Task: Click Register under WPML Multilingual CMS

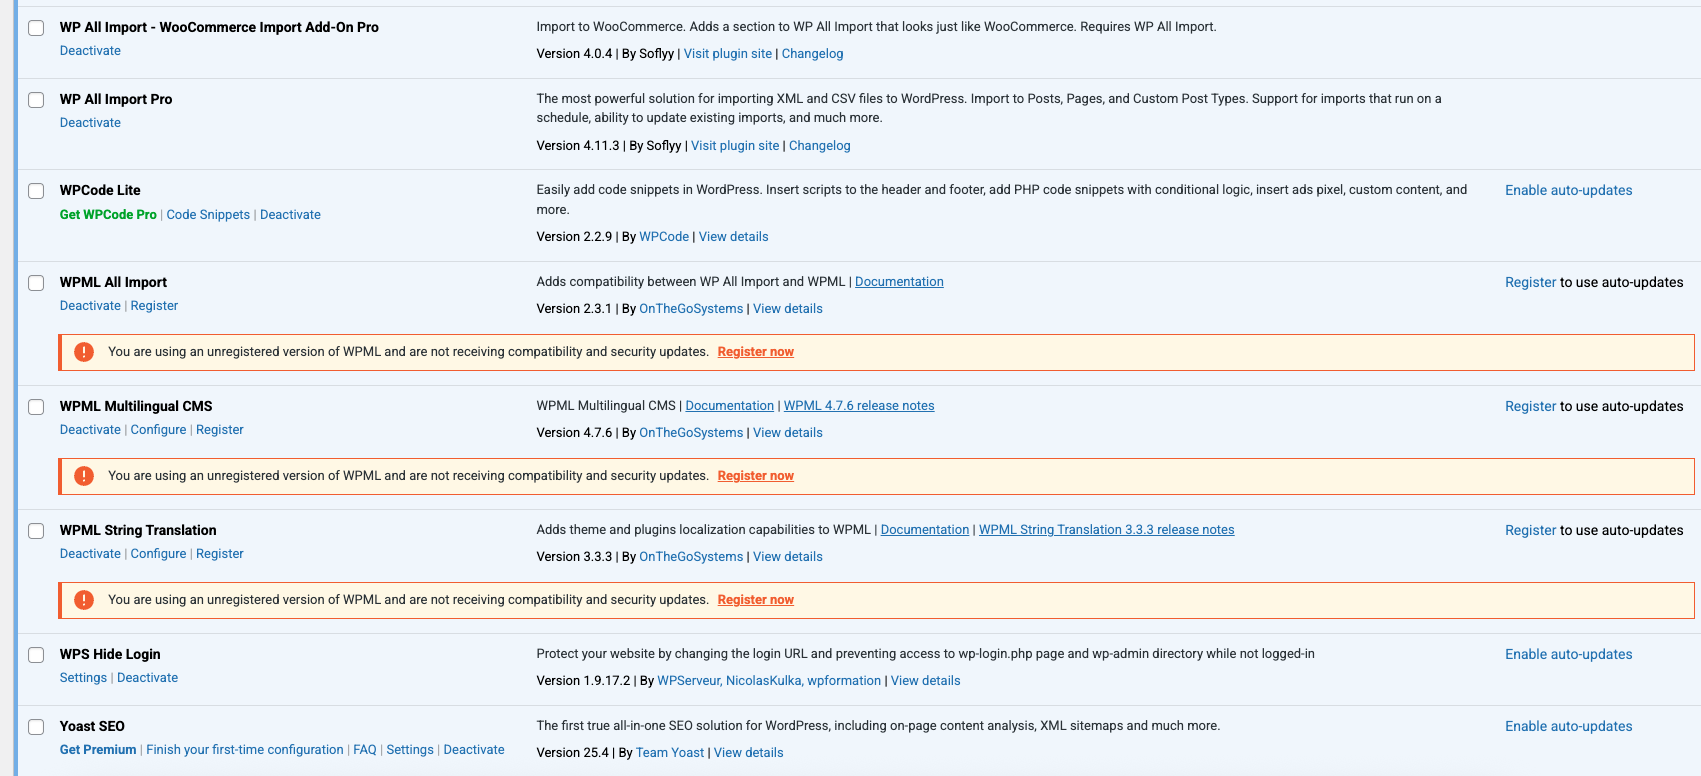Action: tap(220, 430)
